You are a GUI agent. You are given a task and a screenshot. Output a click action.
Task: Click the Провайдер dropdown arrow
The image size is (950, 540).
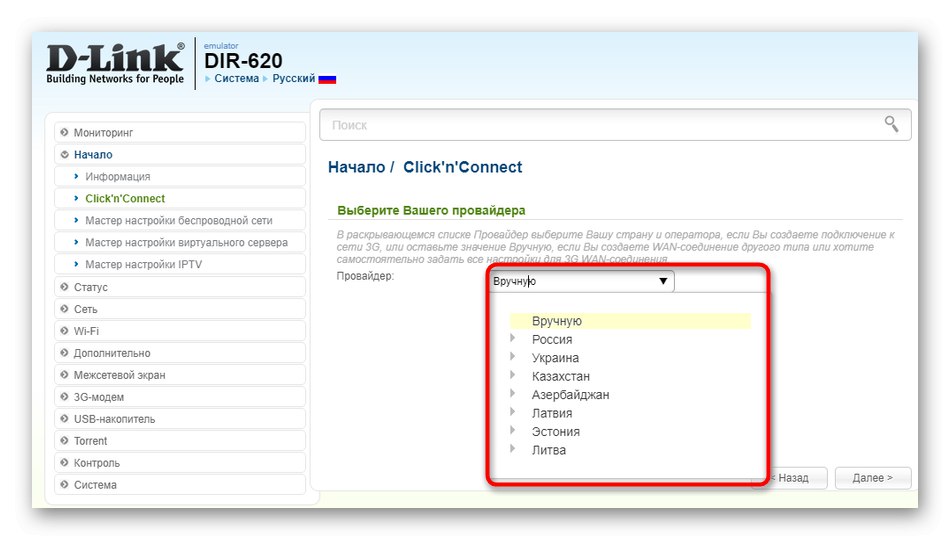point(663,281)
